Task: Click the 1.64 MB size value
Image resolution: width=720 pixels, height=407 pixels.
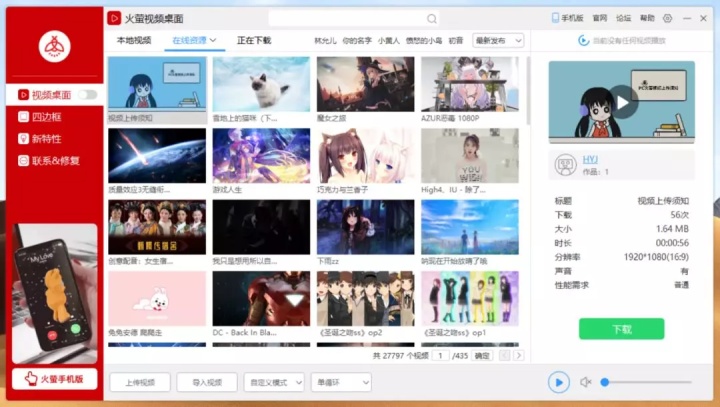Action: point(672,229)
